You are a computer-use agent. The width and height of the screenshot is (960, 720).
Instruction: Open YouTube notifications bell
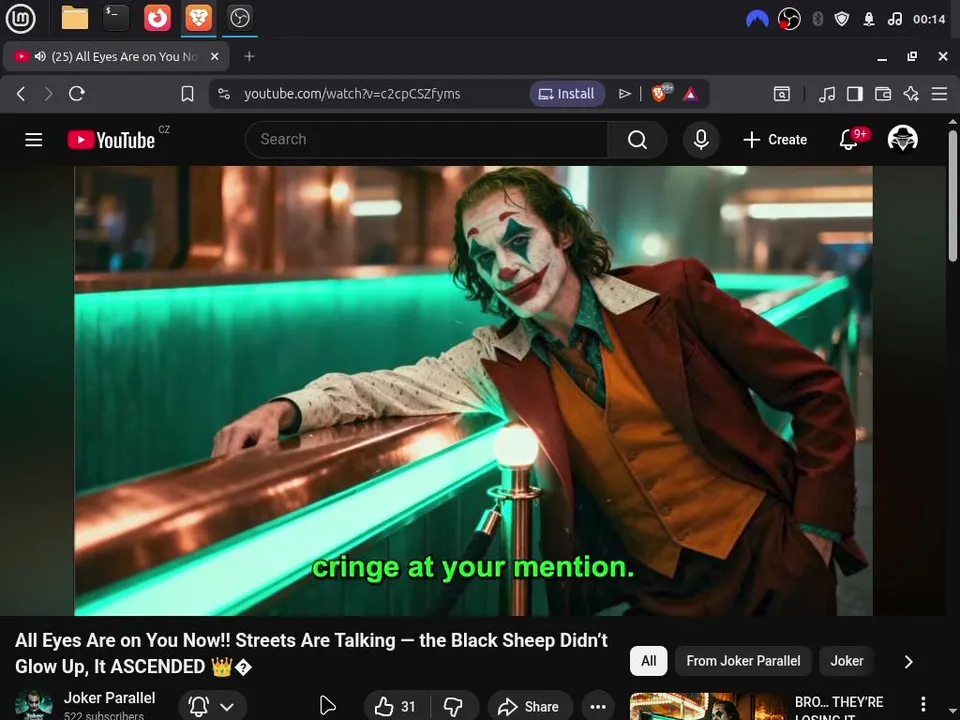[849, 140]
